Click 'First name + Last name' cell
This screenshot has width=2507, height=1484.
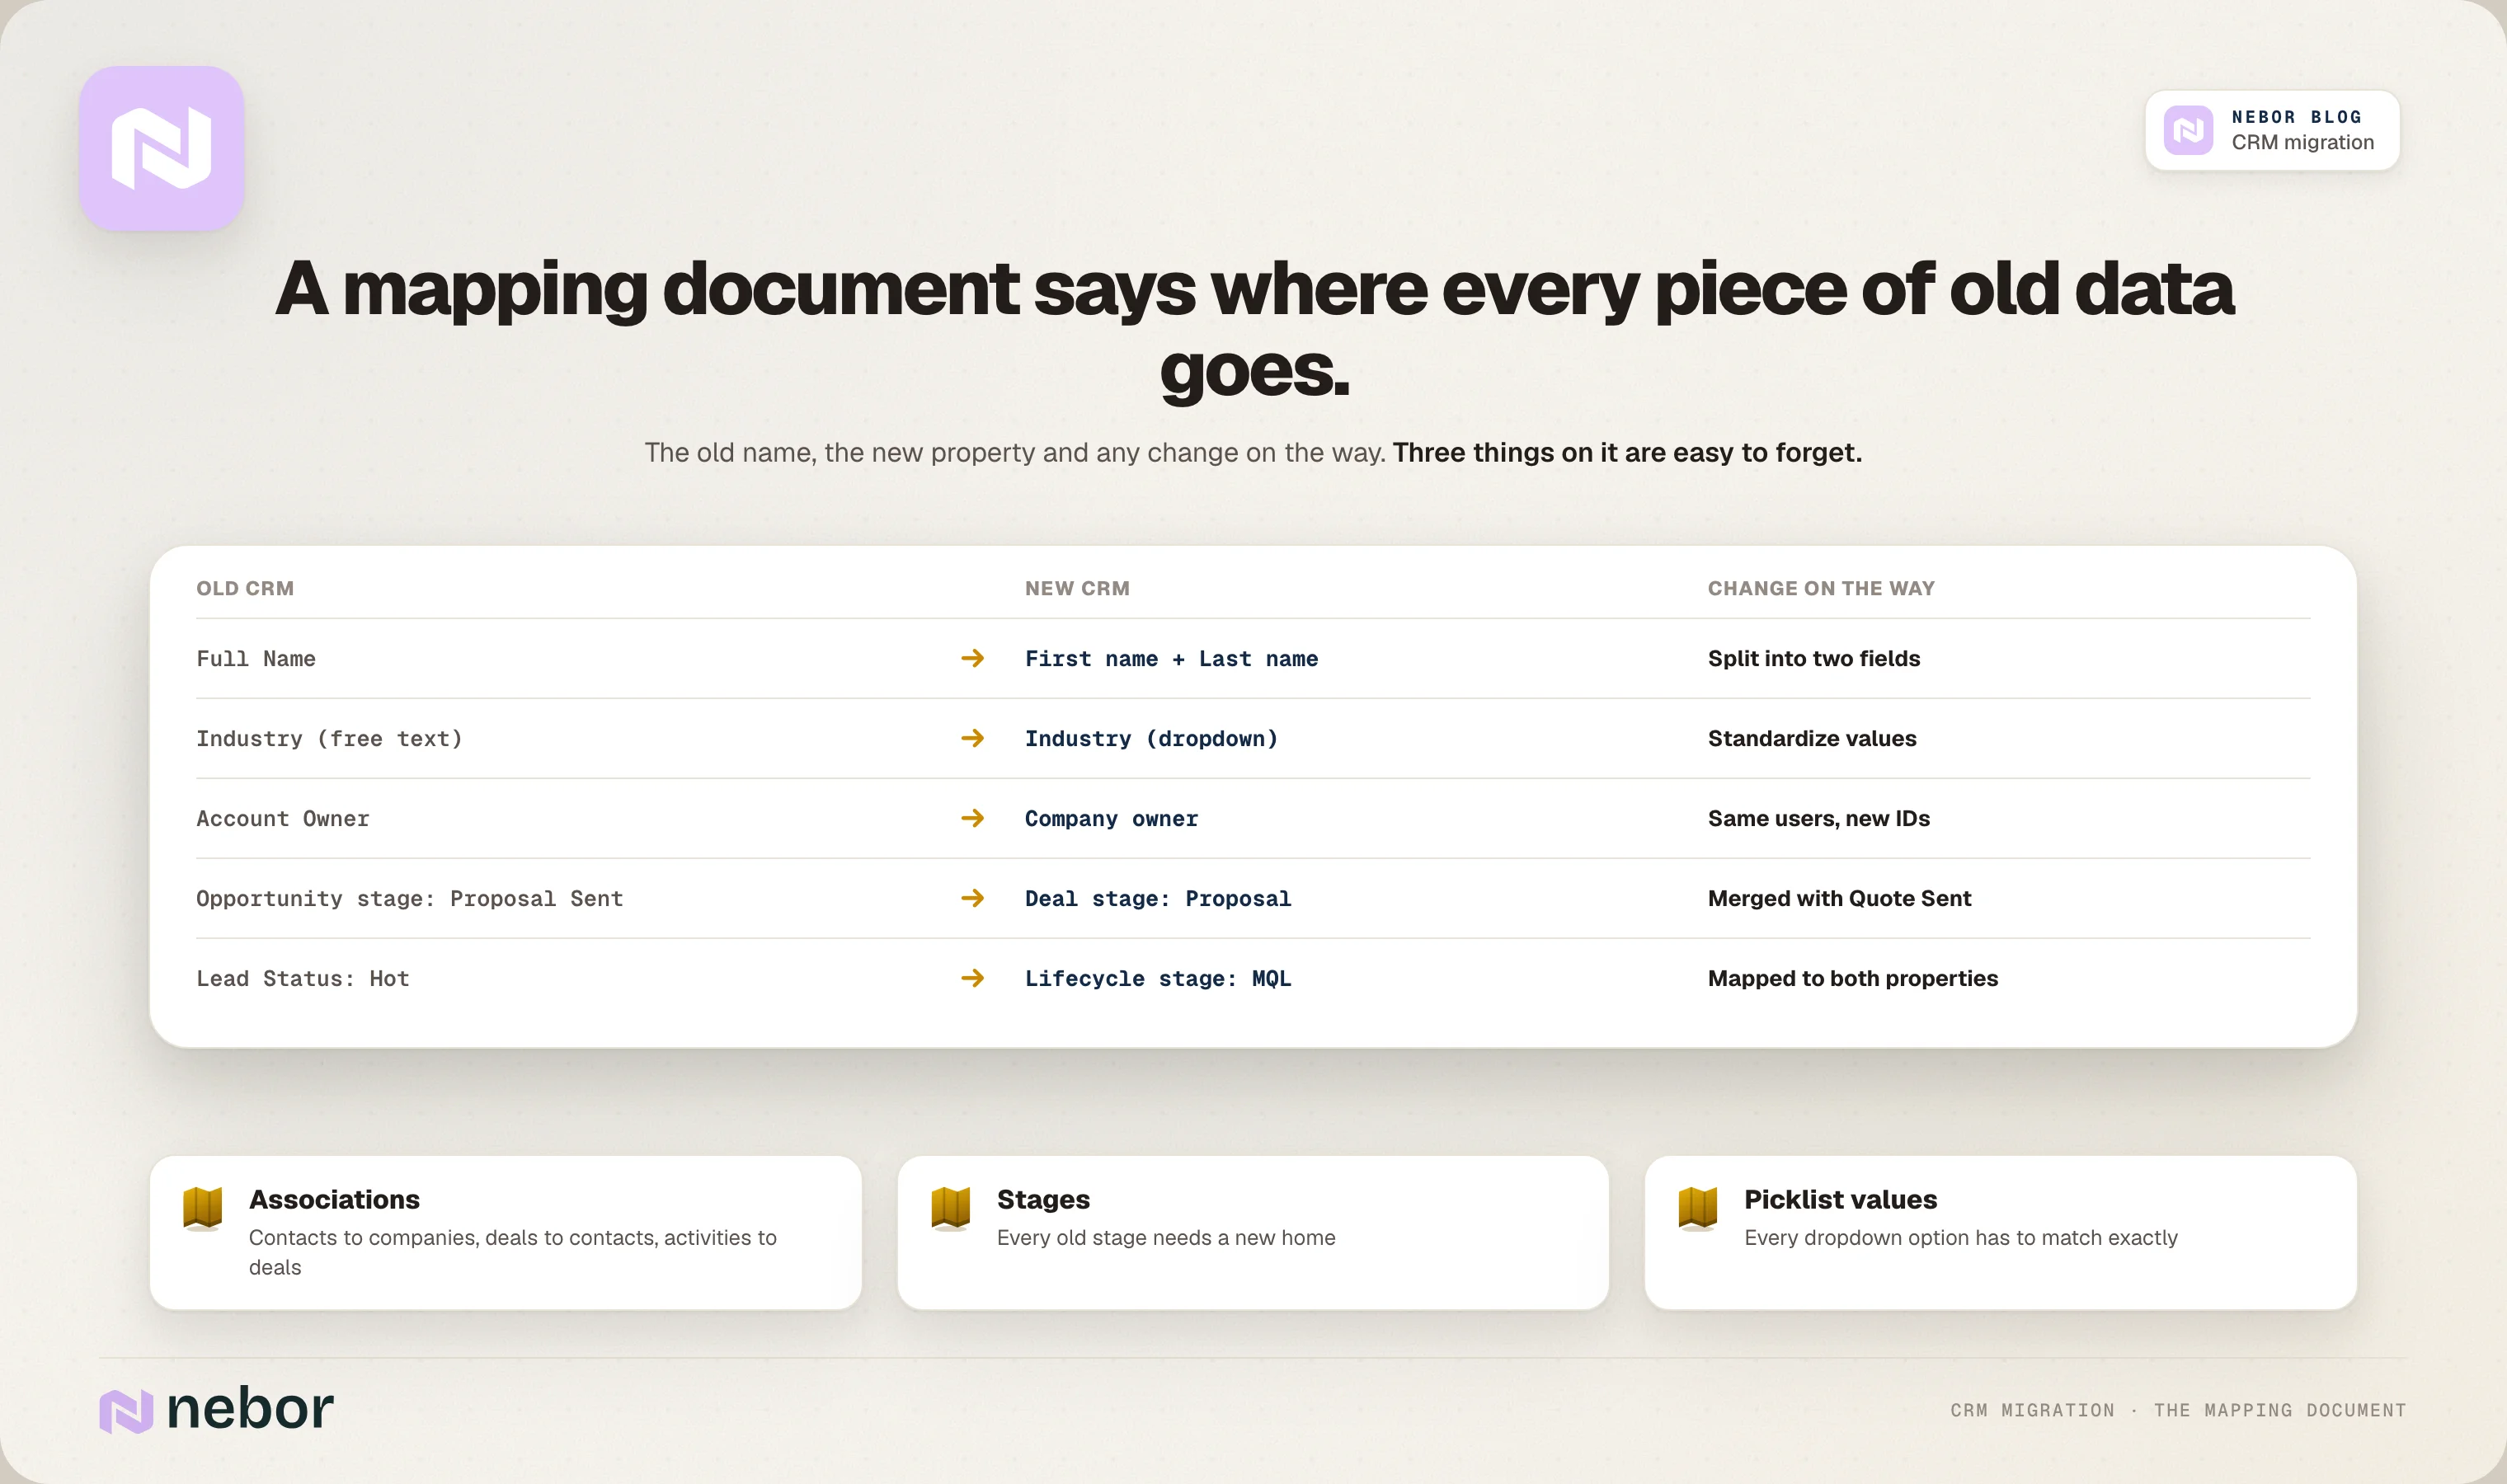coord(1171,659)
